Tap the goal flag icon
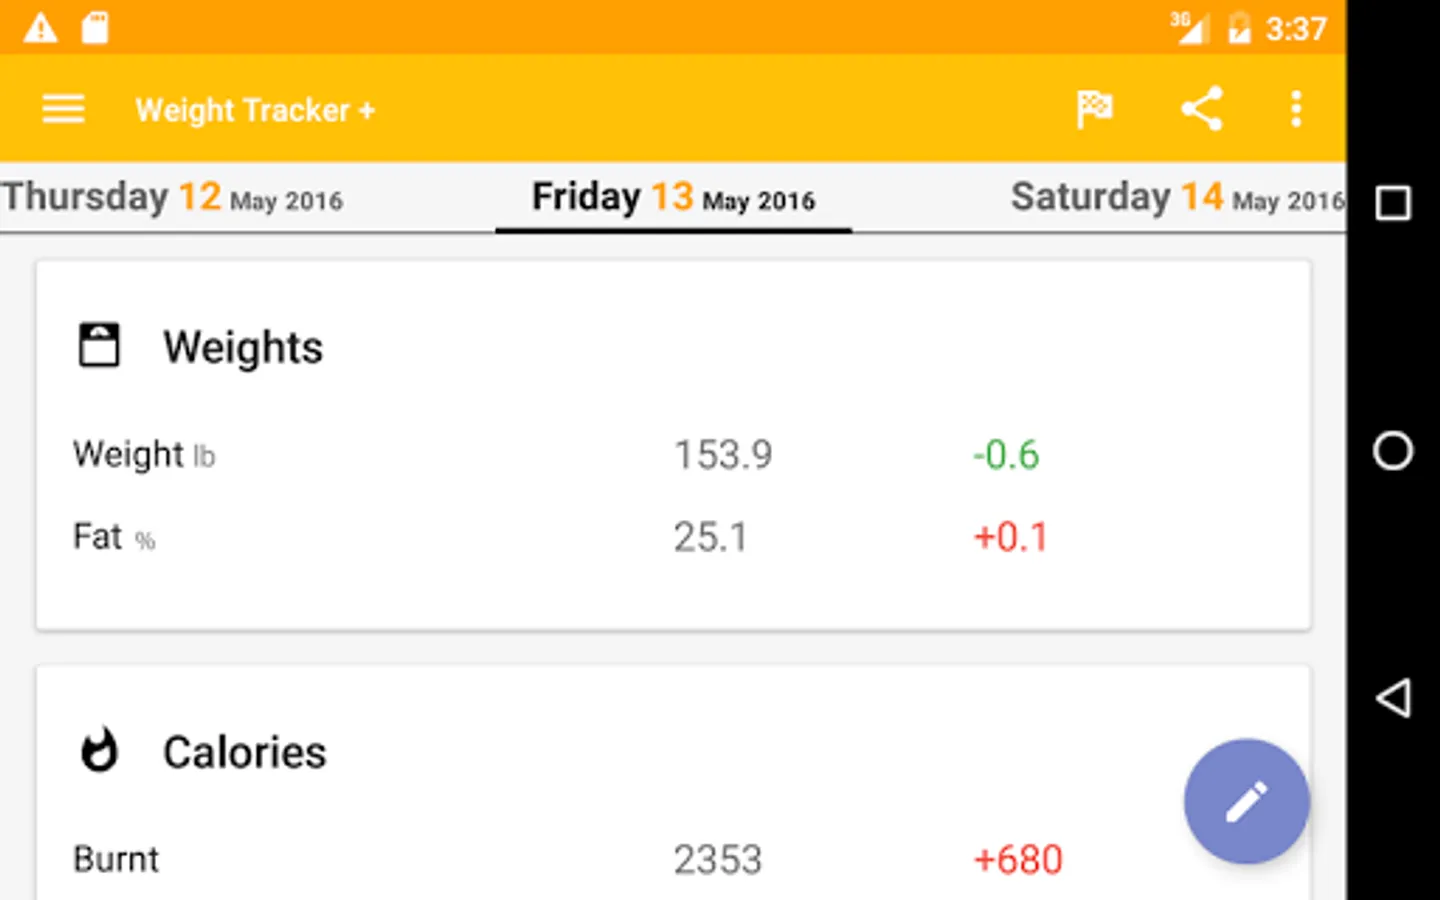Viewport: 1440px width, 900px height. coord(1094,108)
